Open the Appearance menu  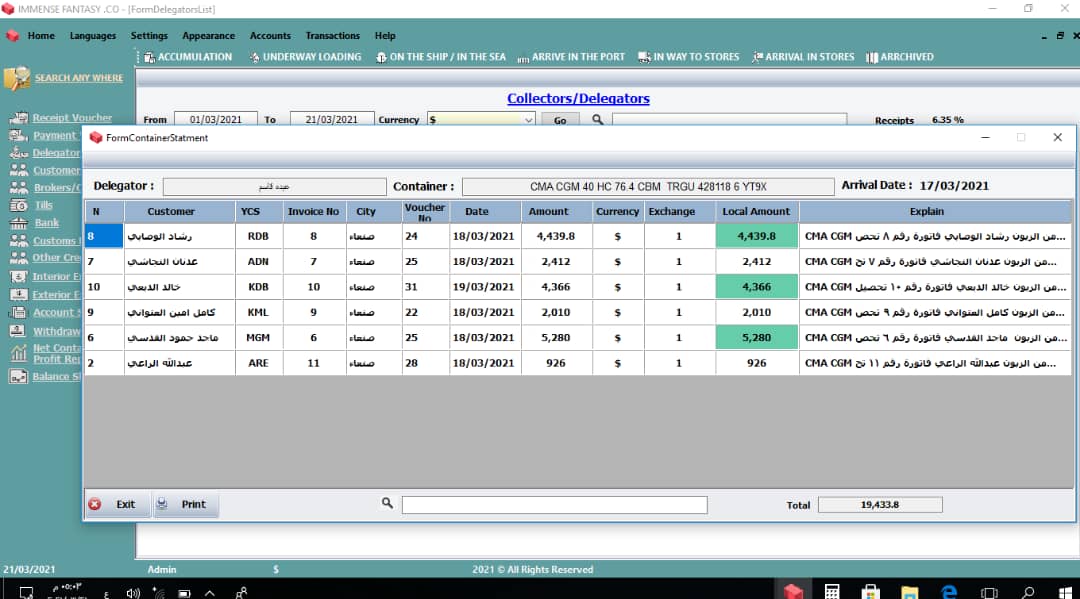(208, 36)
